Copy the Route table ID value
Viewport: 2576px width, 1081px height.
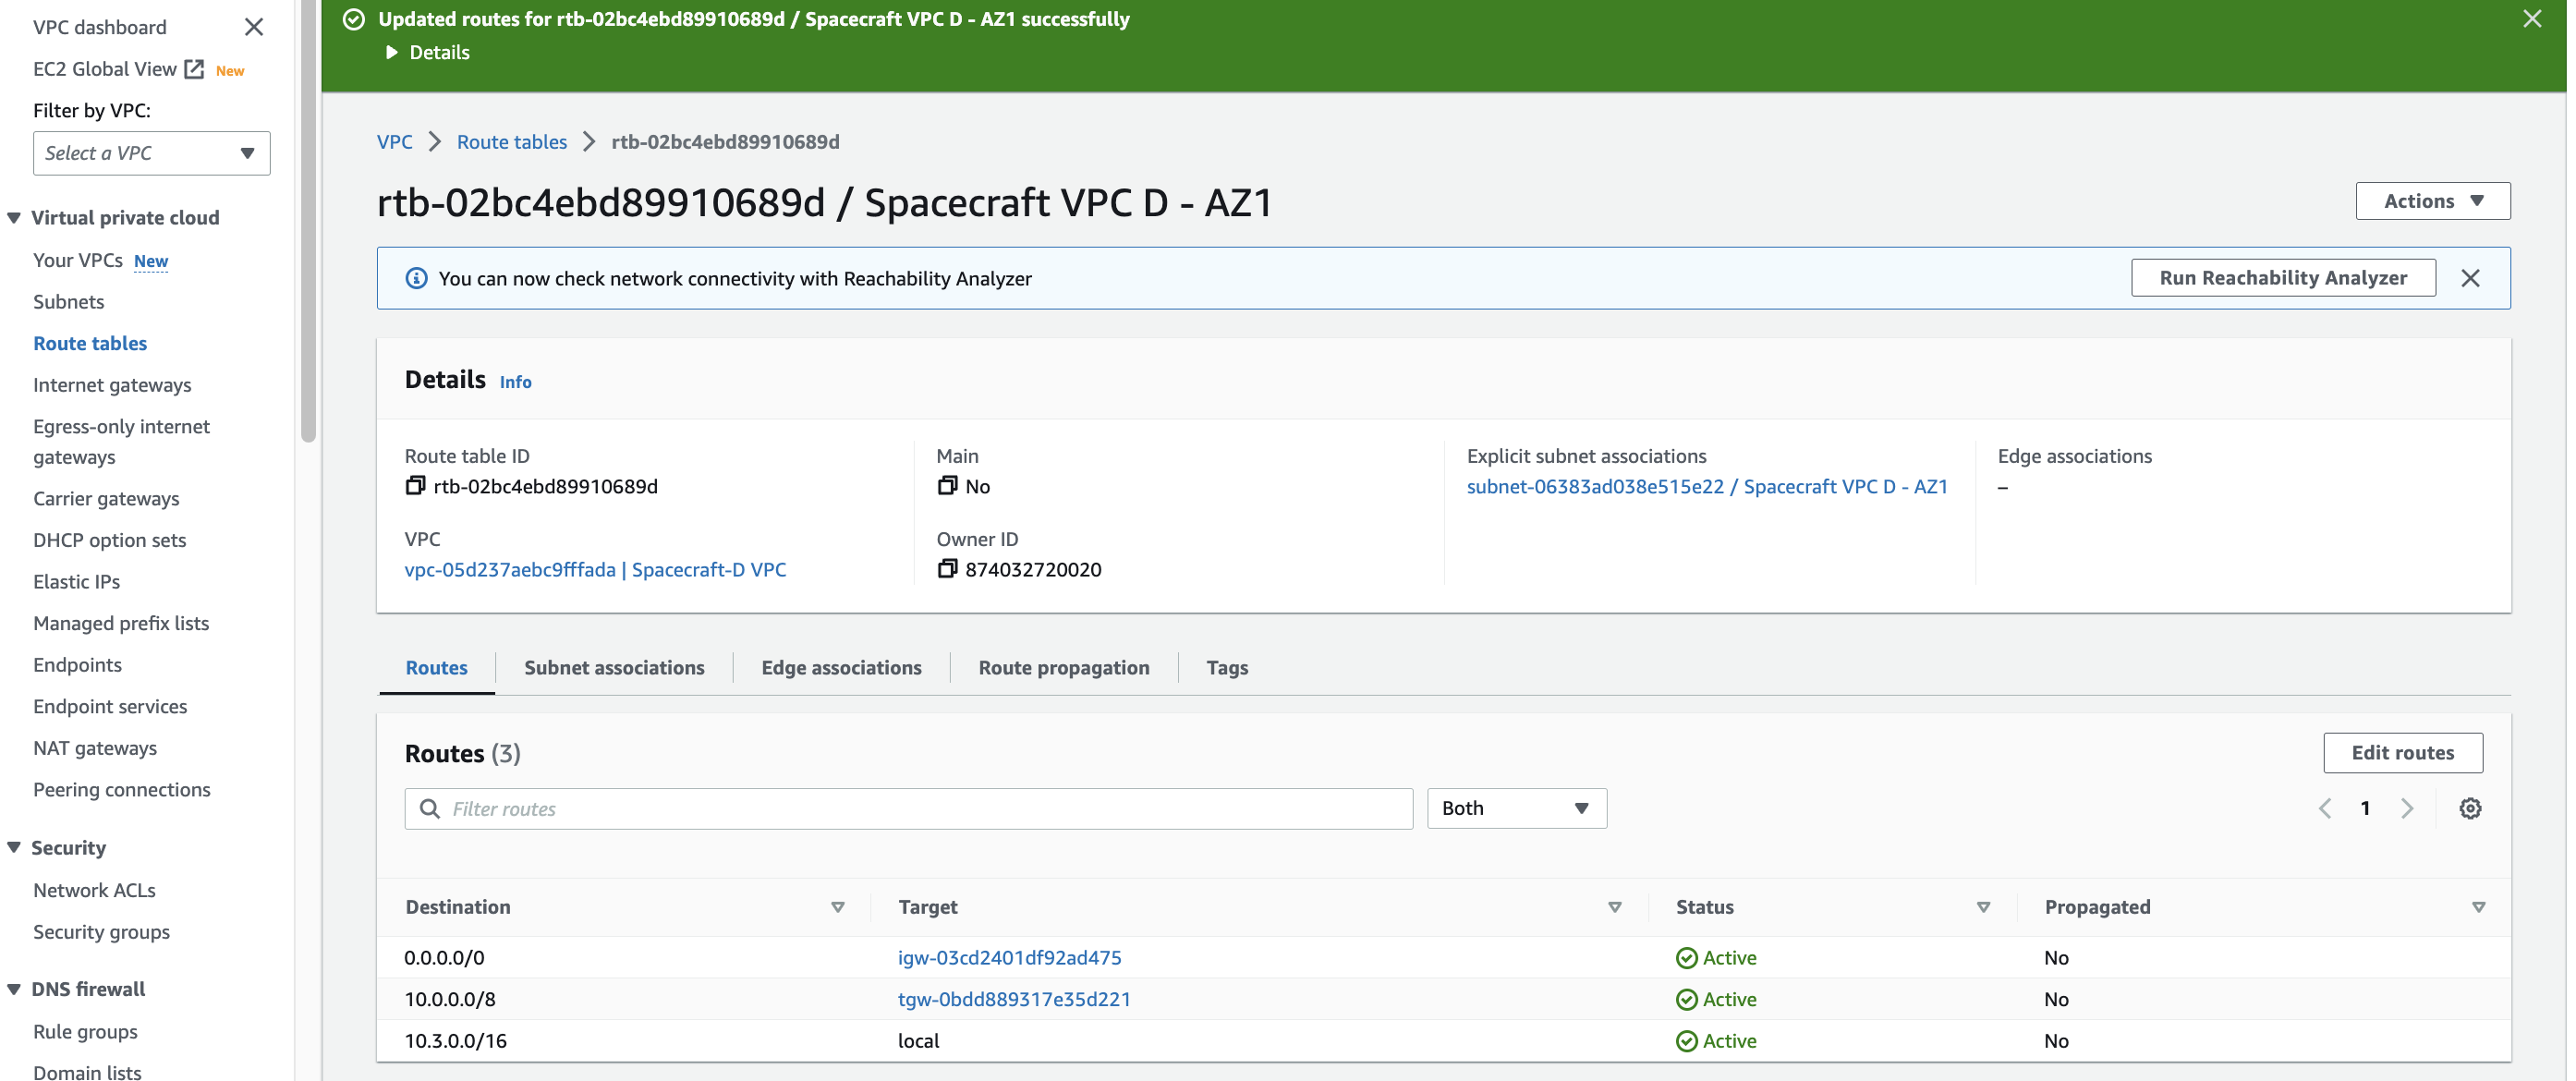click(x=415, y=486)
